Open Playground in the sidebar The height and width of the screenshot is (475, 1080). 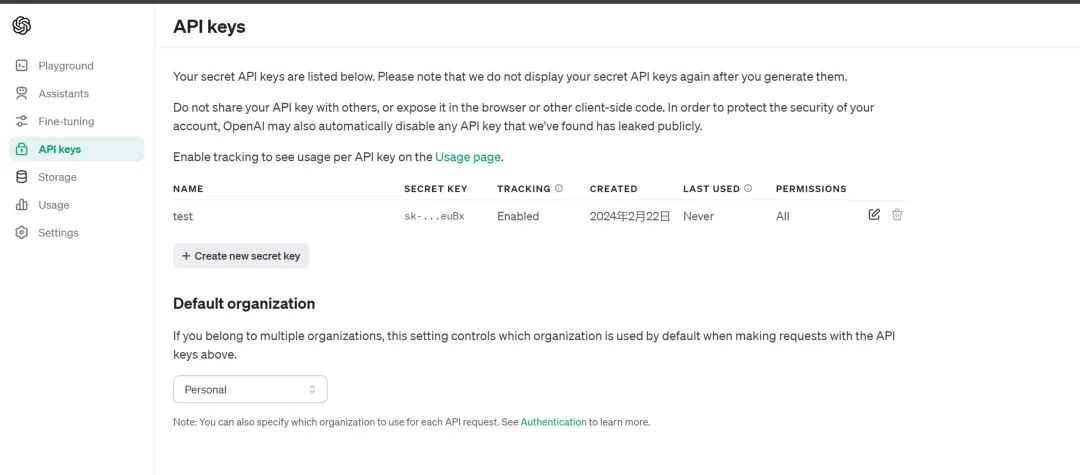click(x=66, y=66)
